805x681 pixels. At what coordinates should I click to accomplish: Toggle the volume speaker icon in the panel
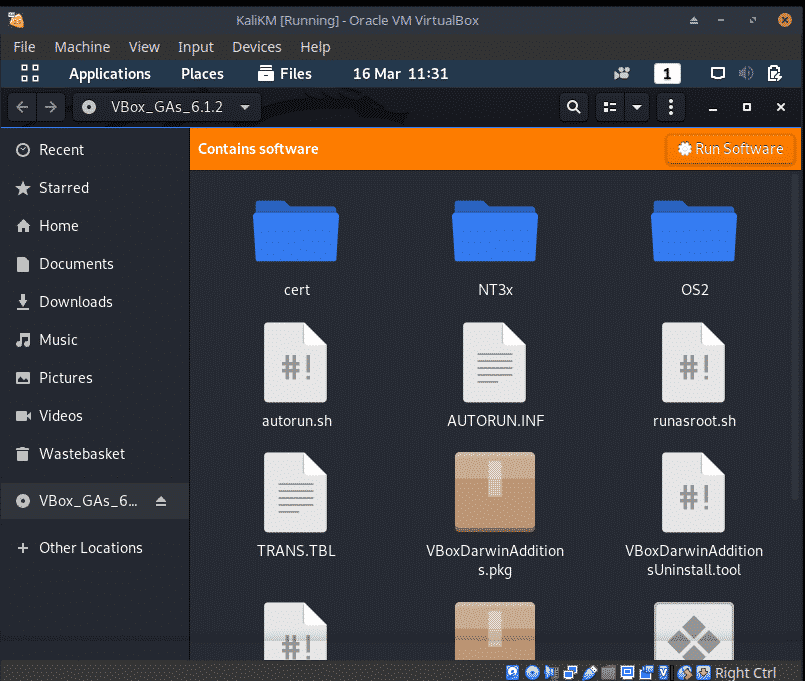click(x=745, y=73)
